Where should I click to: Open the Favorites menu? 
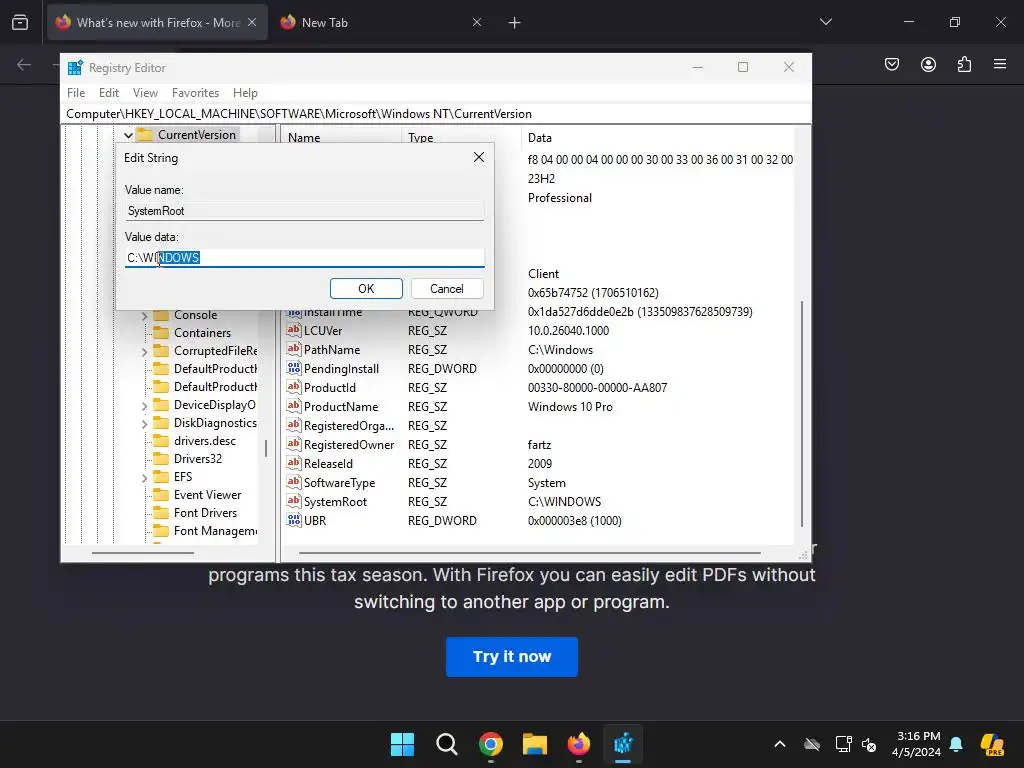(x=195, y=93)
